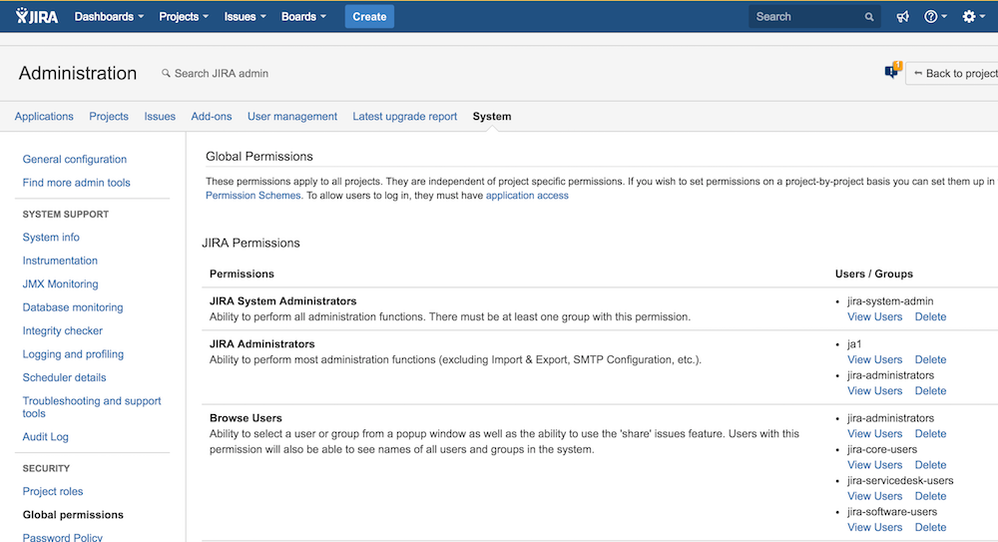
Task: Select the System tab
Action: [x=491, y=116]
